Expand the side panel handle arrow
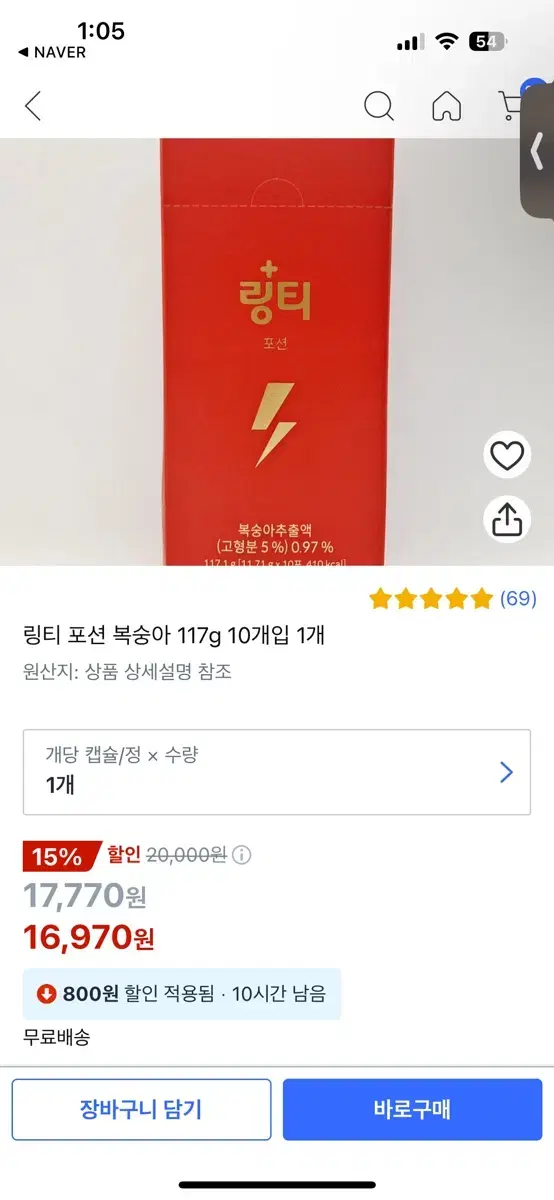This screenshot has width=554, height=1200. (538, 151)
